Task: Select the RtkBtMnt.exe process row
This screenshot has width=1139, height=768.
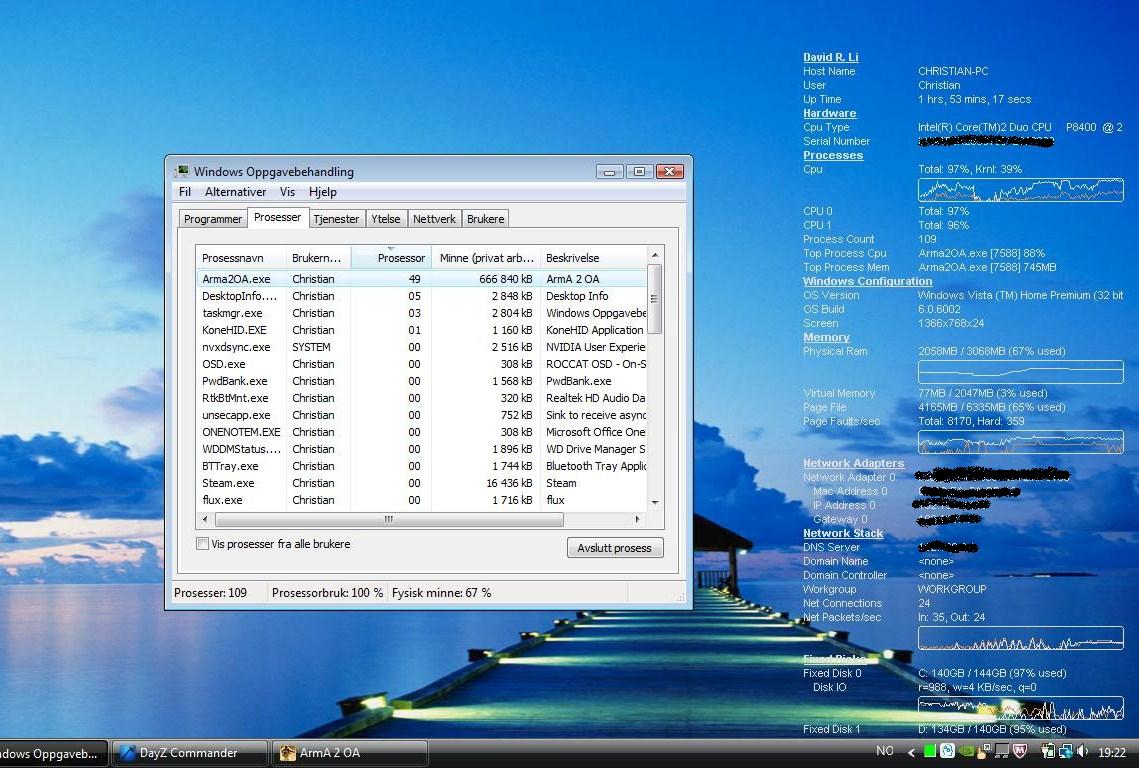Action: coord(421,398)
